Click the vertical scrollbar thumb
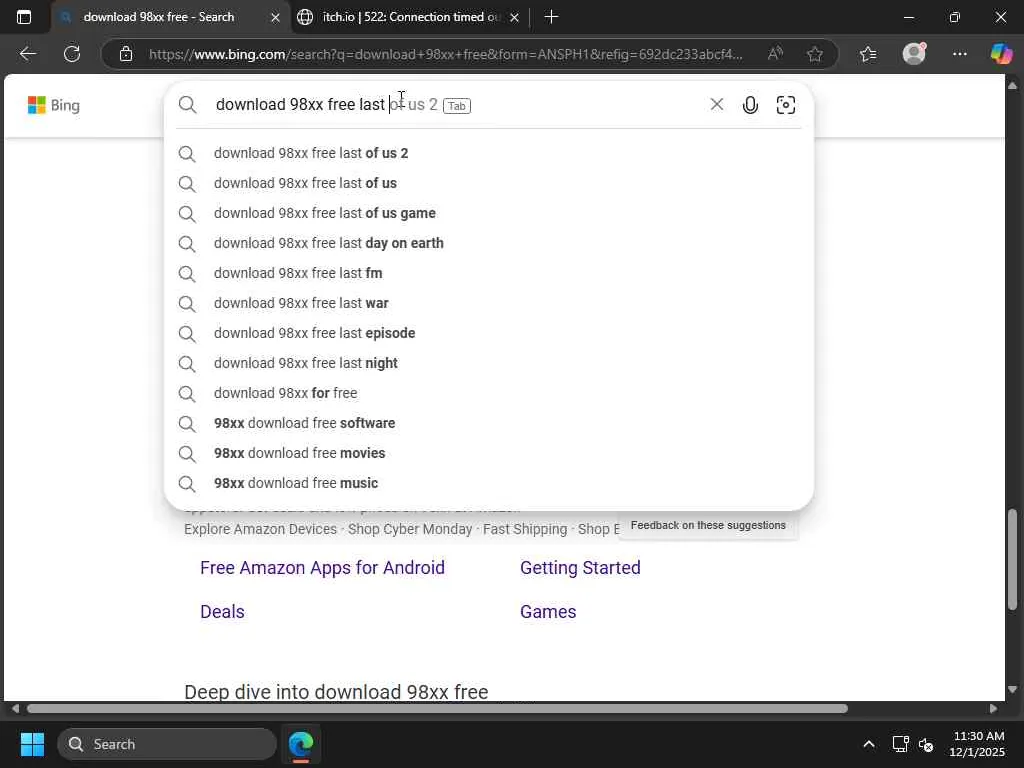Image resolution: width=1024 pixels, height=768 pixels. point(1012,560)
